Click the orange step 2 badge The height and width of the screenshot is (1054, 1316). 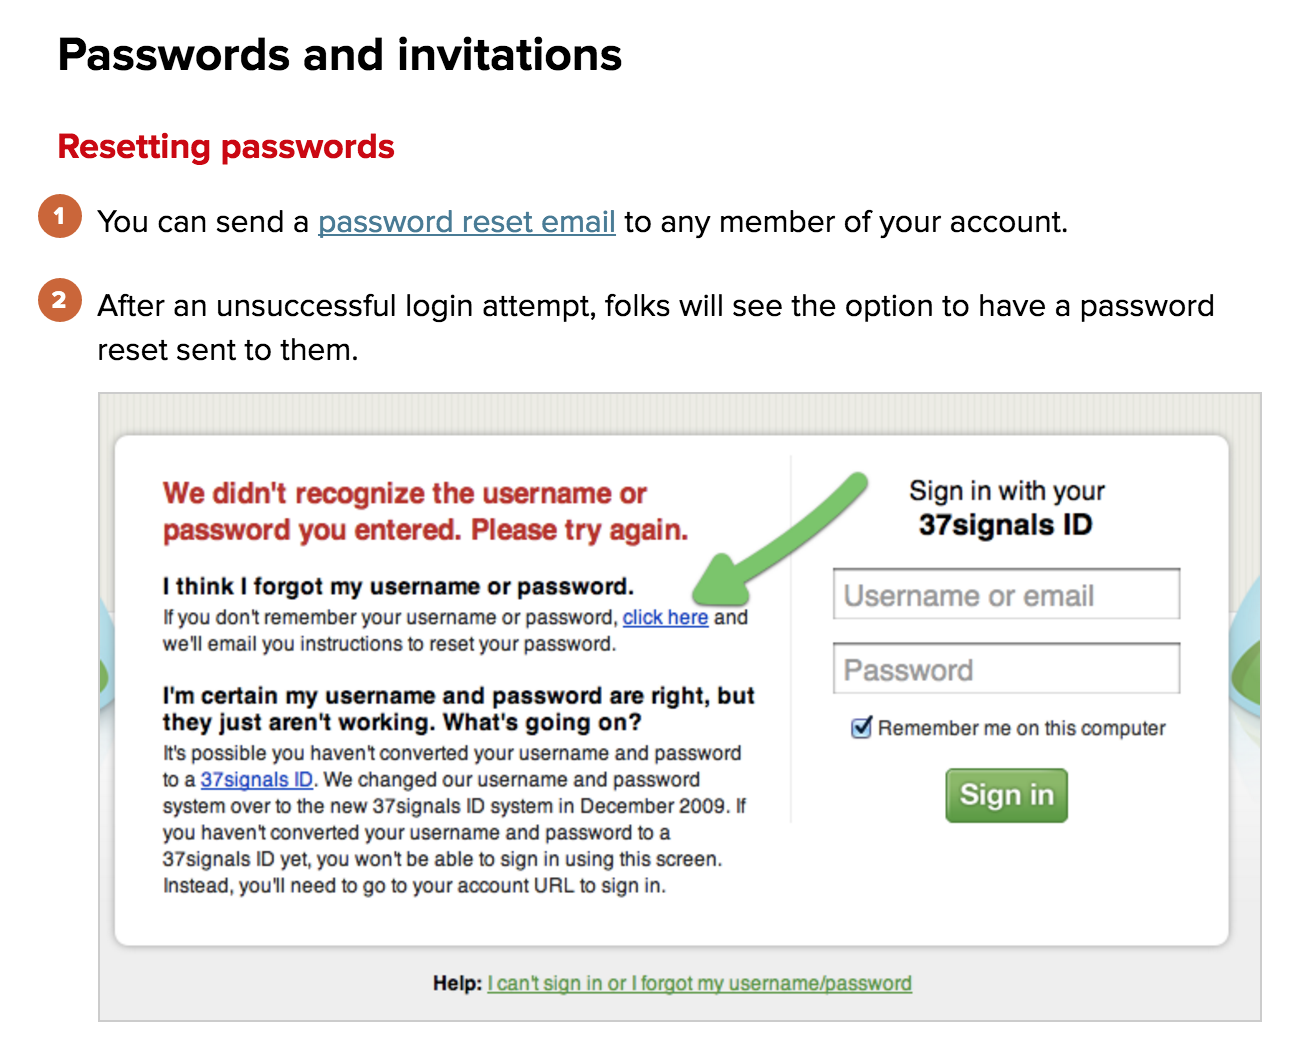tap(60, 300)
